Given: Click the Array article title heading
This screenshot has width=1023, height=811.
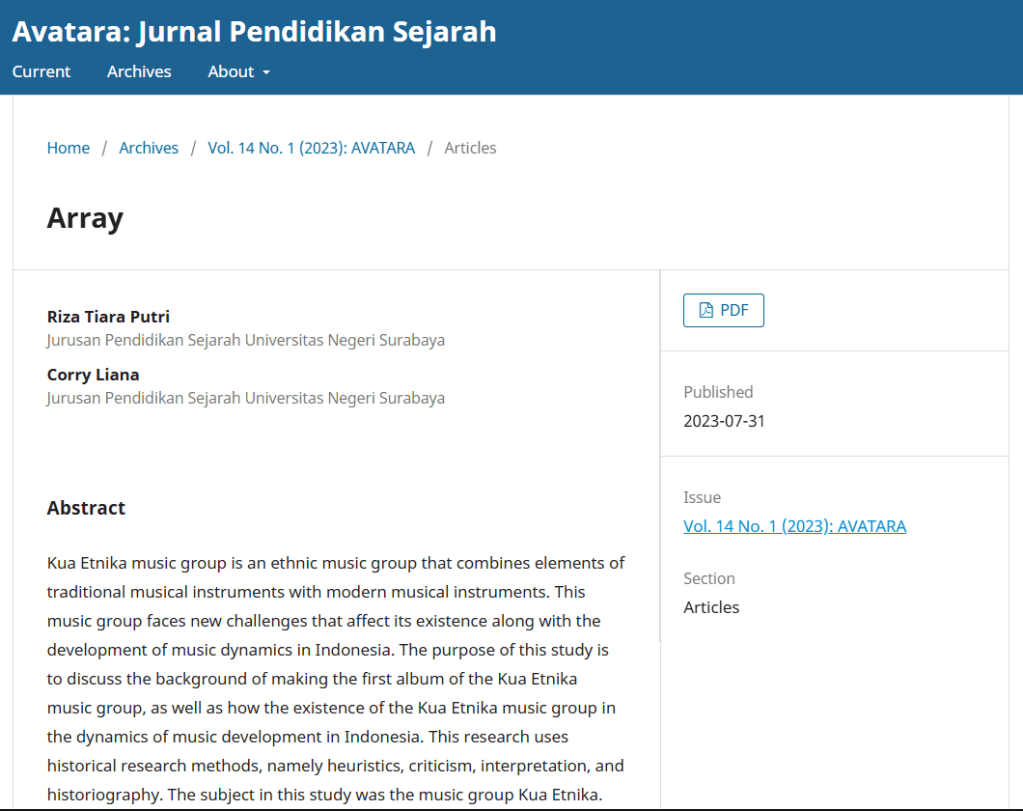Looking at the screenshot, I should [85, 218].
